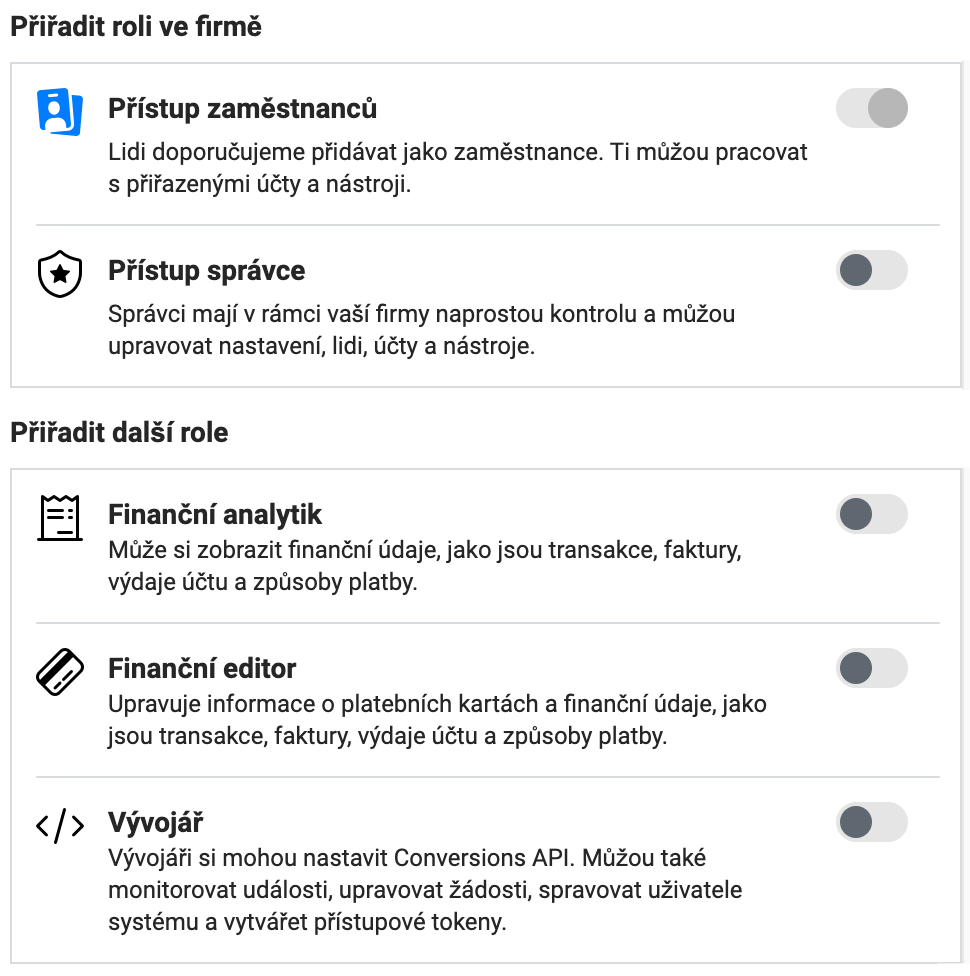This screenshot has width=970, height=976.
Task: Click the developer code brackets icon
Action: point(59,826)
